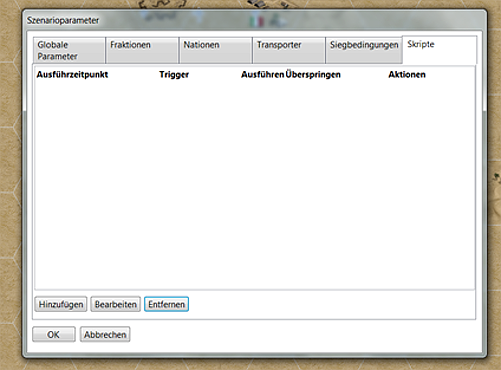Add a script with Hinzufügen
Image resolution: width=501 pixels, height=370 pixels.
pos(61,304)
